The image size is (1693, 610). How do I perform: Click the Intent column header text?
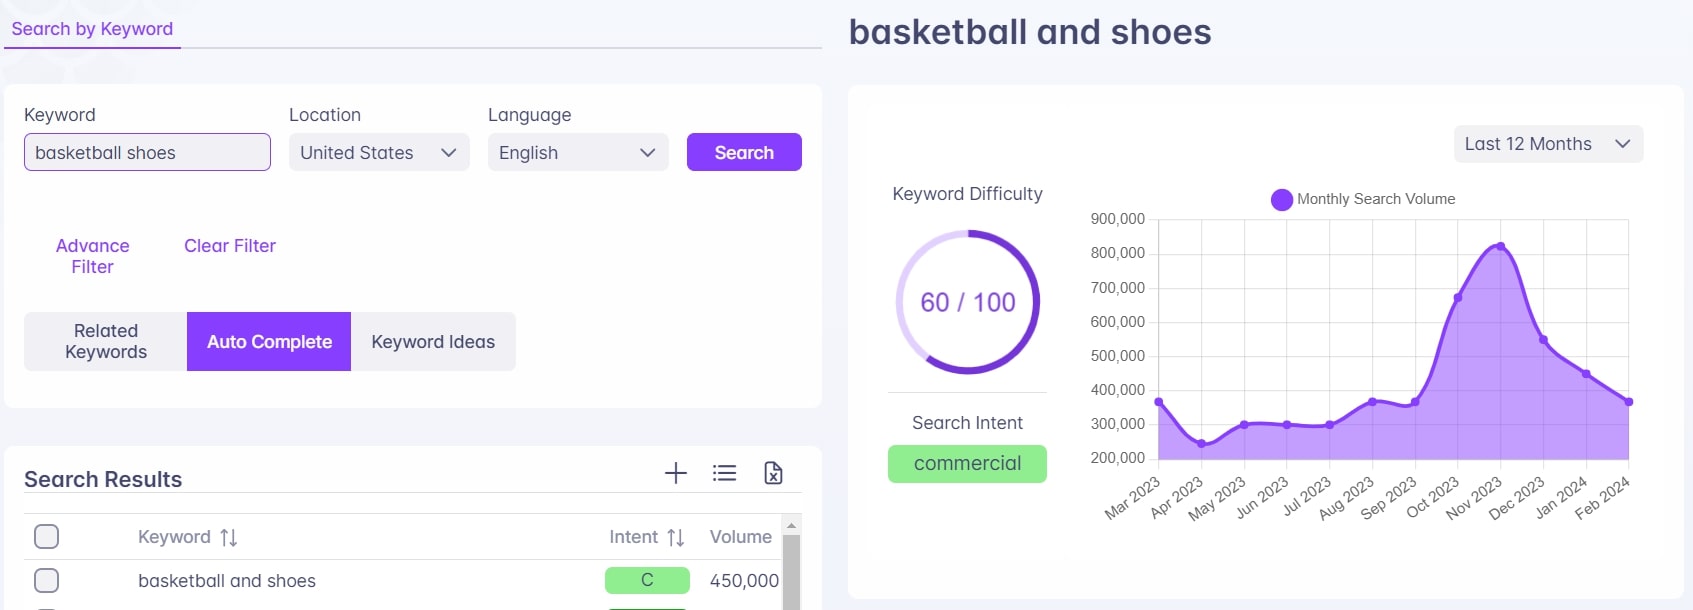click(x=634, y=537)
